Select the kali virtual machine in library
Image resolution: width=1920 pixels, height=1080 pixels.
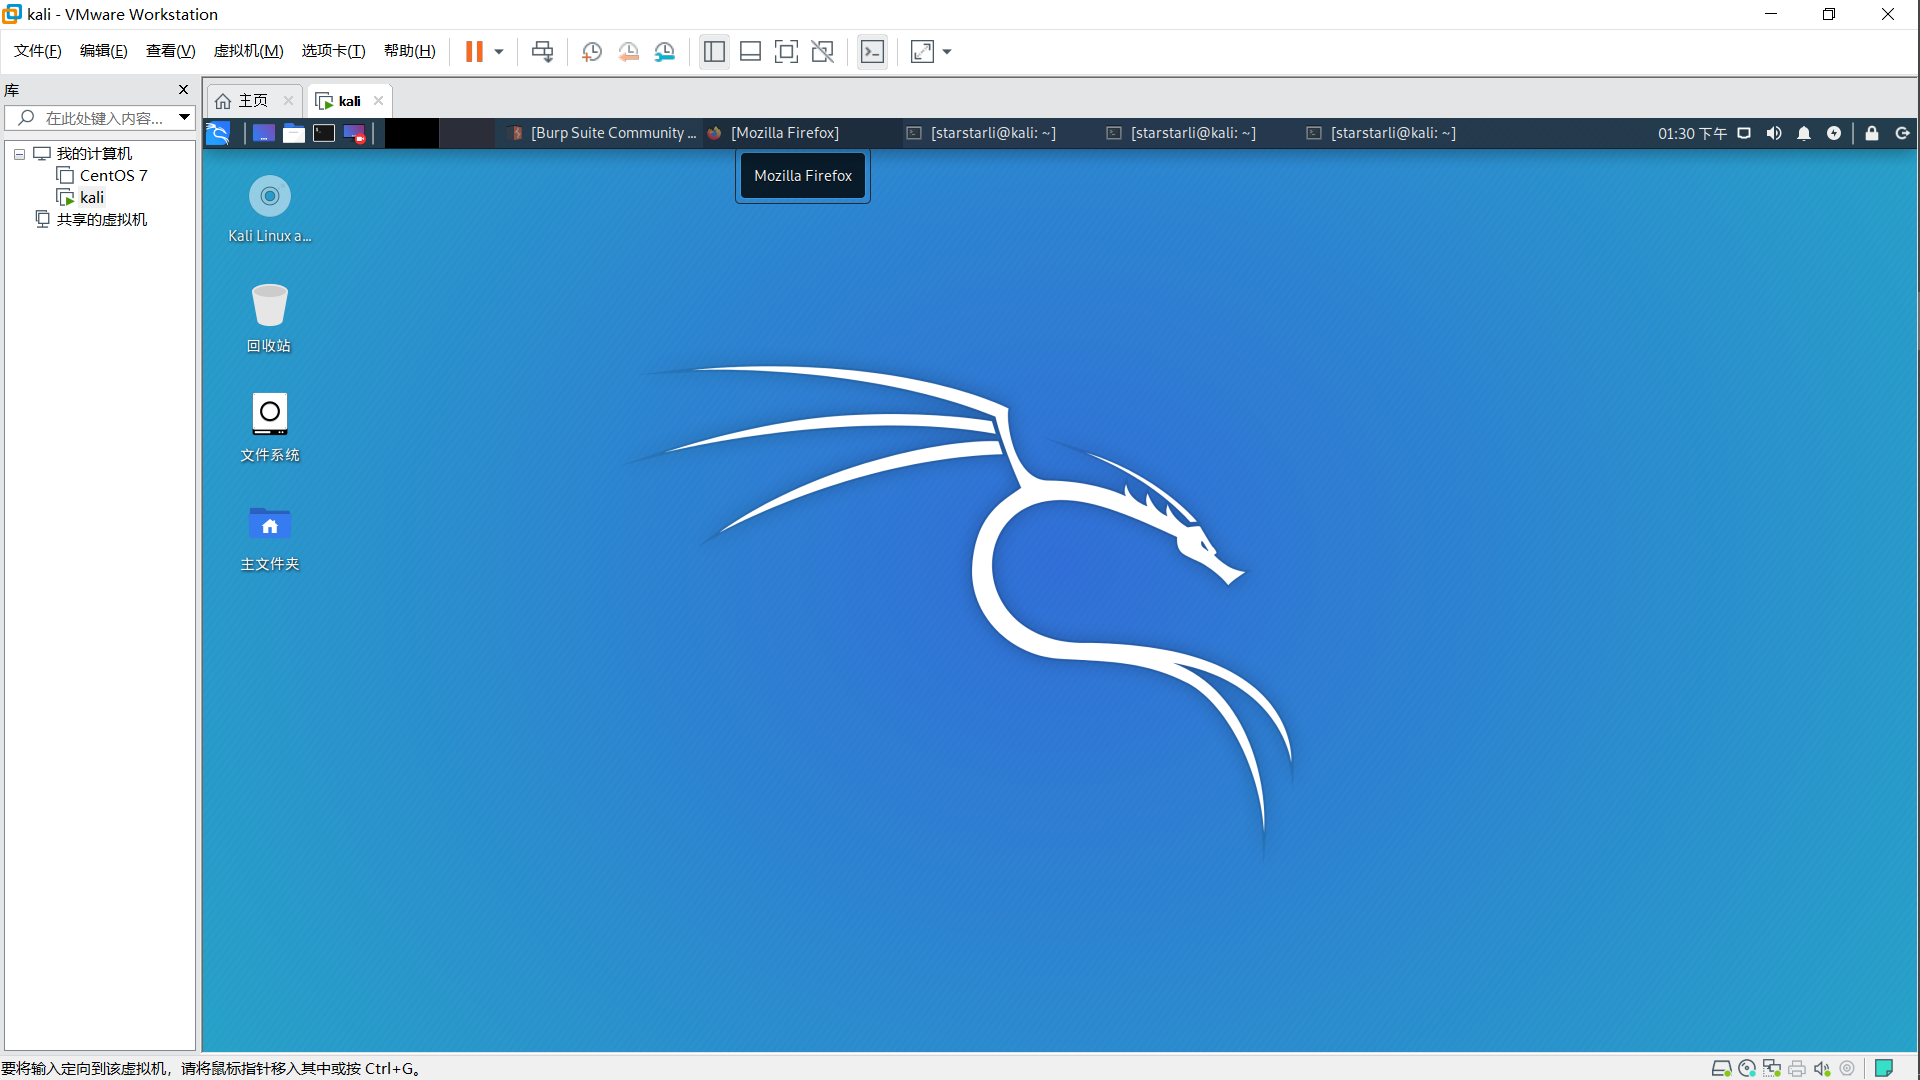(91, 198)
